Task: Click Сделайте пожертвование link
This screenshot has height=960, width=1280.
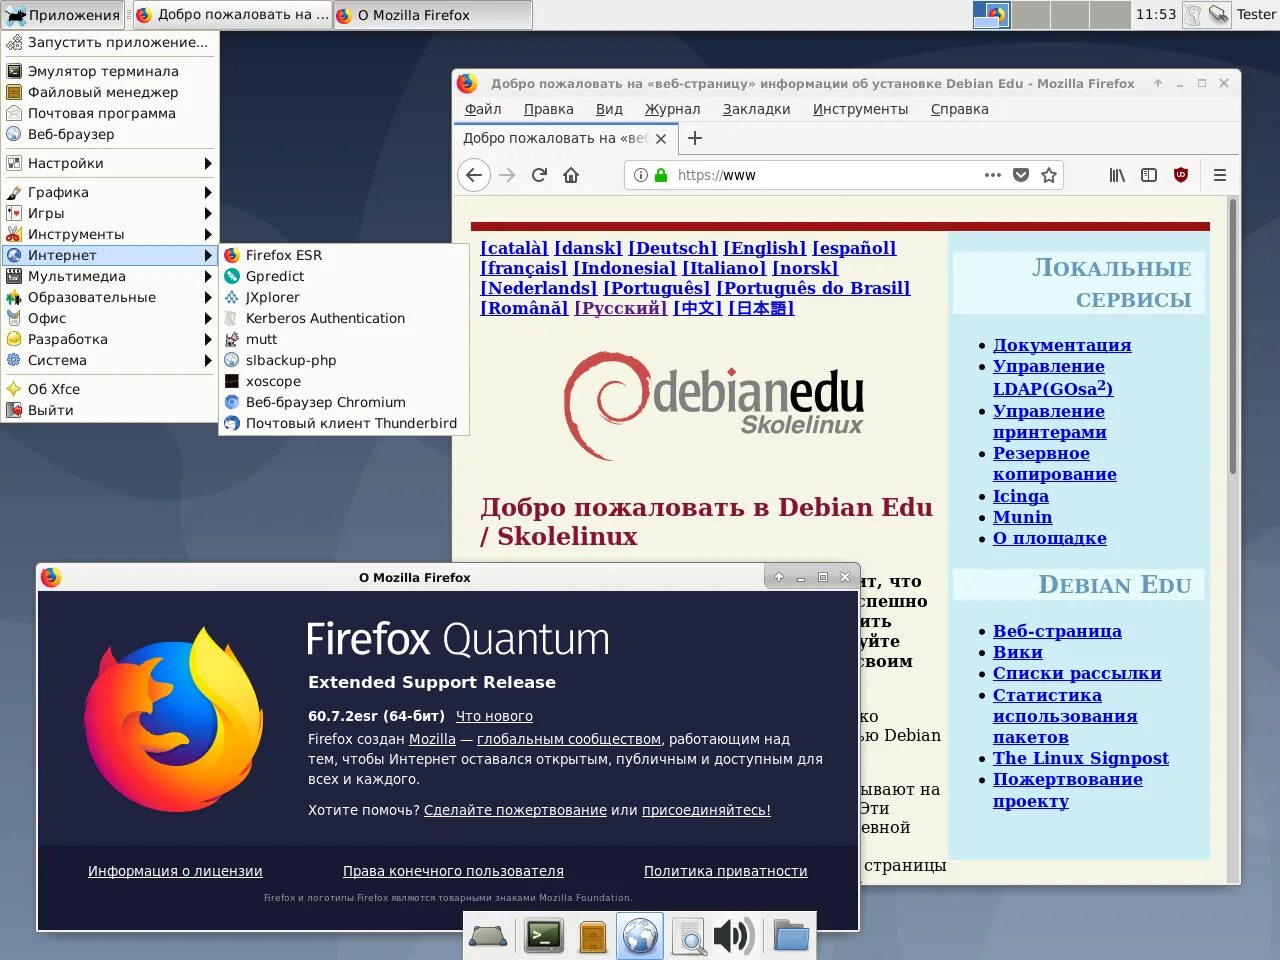Action: [x=515, y=810]
